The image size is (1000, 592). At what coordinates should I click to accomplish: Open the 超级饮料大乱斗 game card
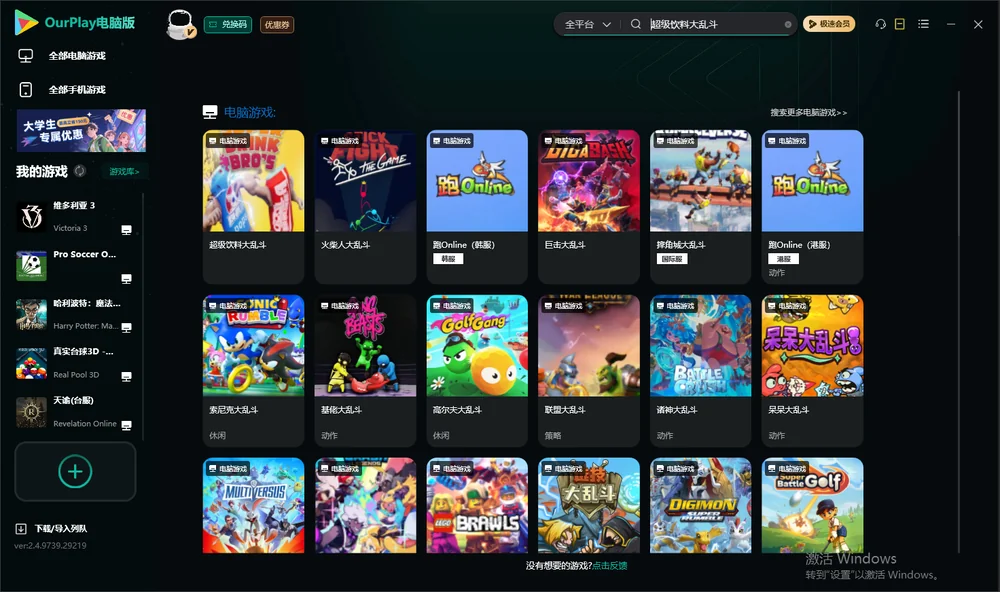[253, 206]
